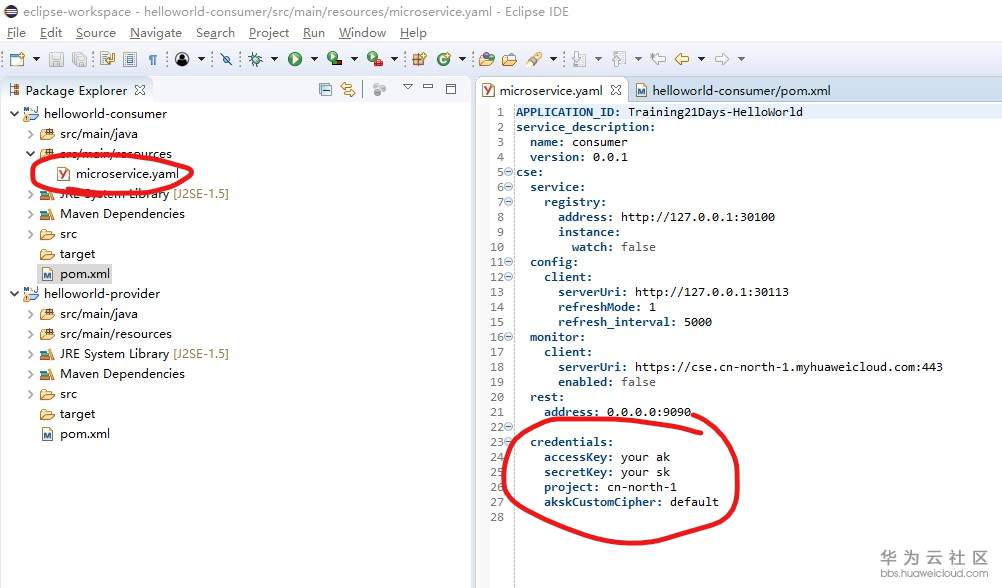The width and height of the screenshot is (1002, 588).
Task: Select pom.xml under helloworld-consumer
Action: 84,274
